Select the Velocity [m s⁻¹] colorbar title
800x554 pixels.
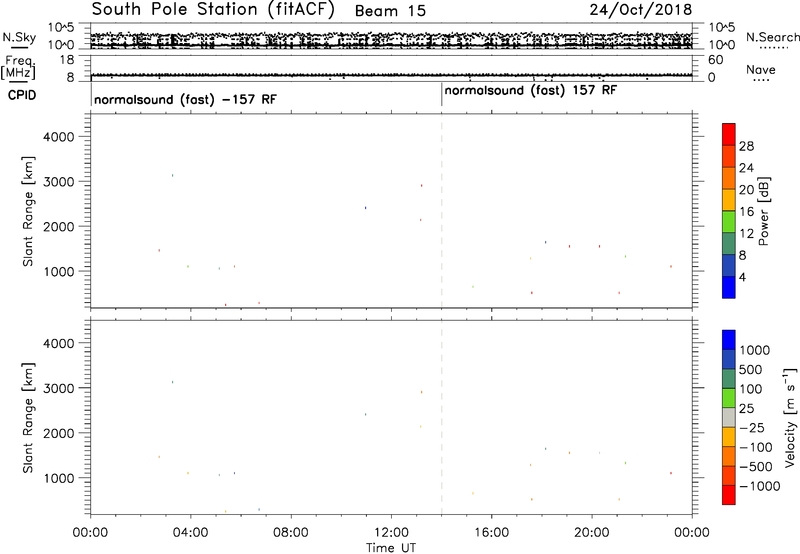(x=790, y=417)
